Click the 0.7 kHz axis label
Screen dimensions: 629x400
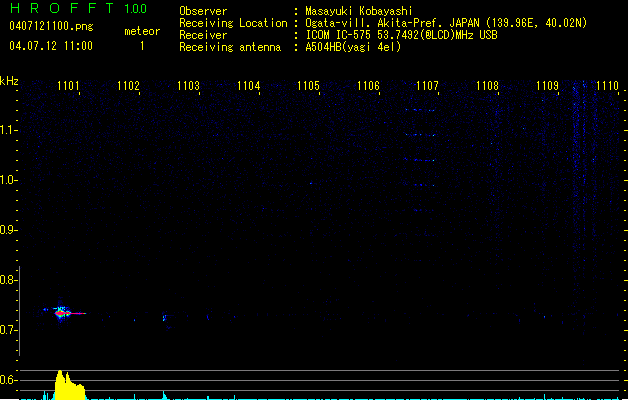tap(8, 330)
